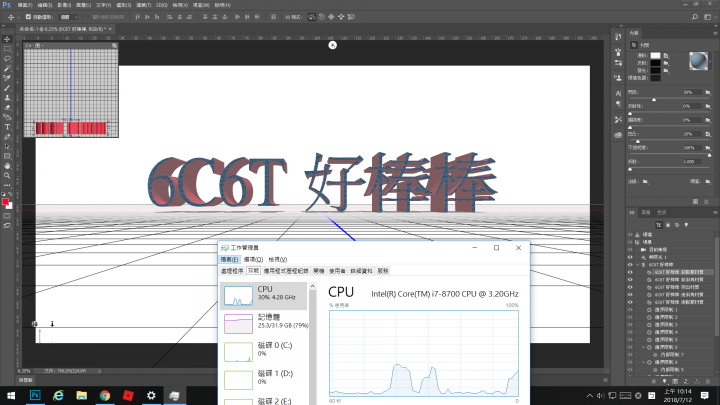Click the 3D pan object mode icon

pos(331,17)
